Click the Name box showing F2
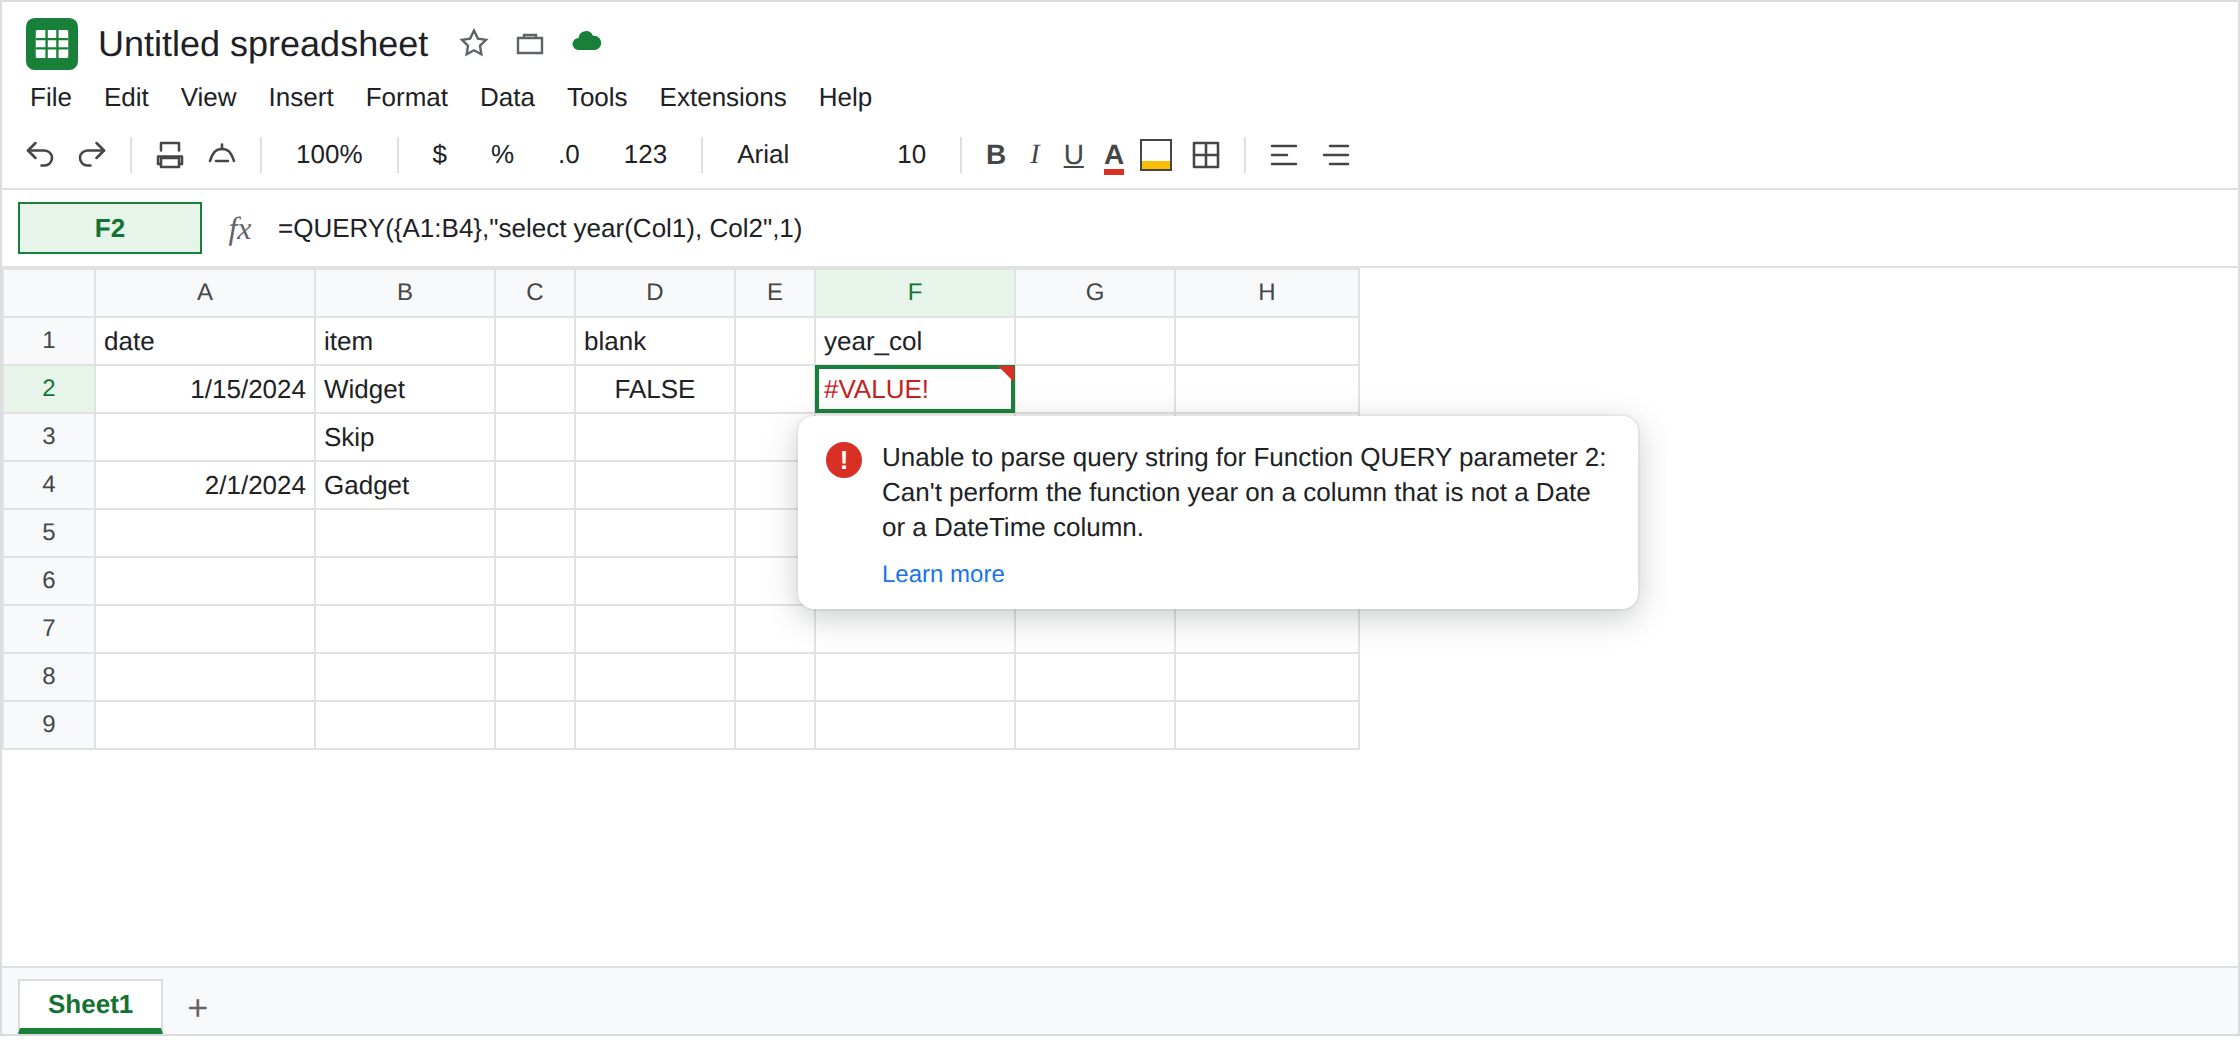This screenshot has height=1044, width=2240. point(110,228)
